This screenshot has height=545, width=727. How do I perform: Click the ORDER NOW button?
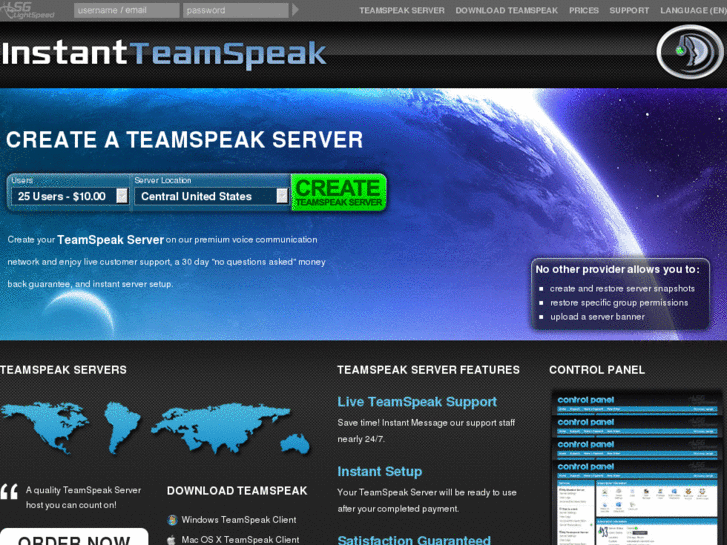(74, 537)
